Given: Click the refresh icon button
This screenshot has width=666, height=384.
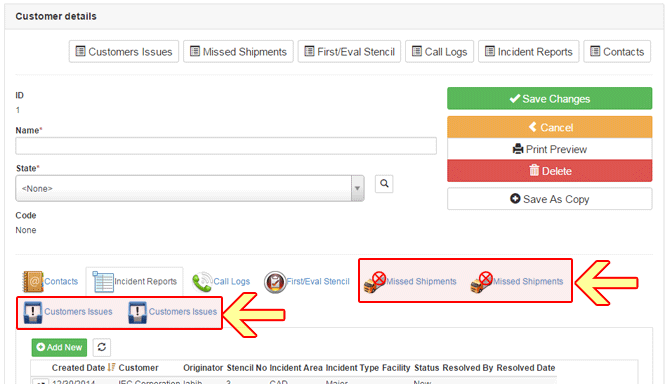Looking at the screenshot, I should 102,347.
